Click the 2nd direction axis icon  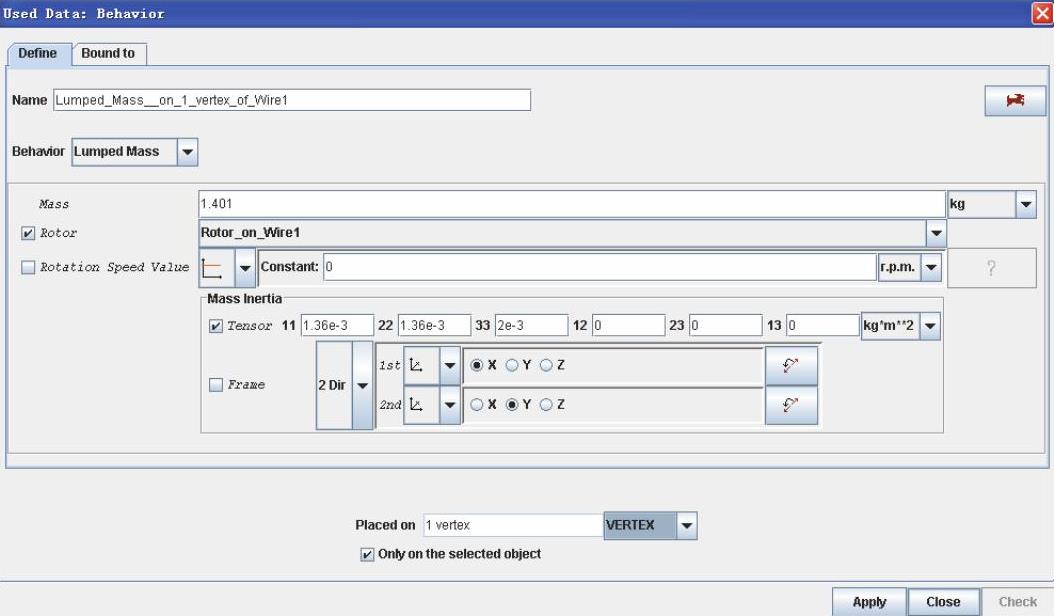pyautogui.click(x=420, y=407)
